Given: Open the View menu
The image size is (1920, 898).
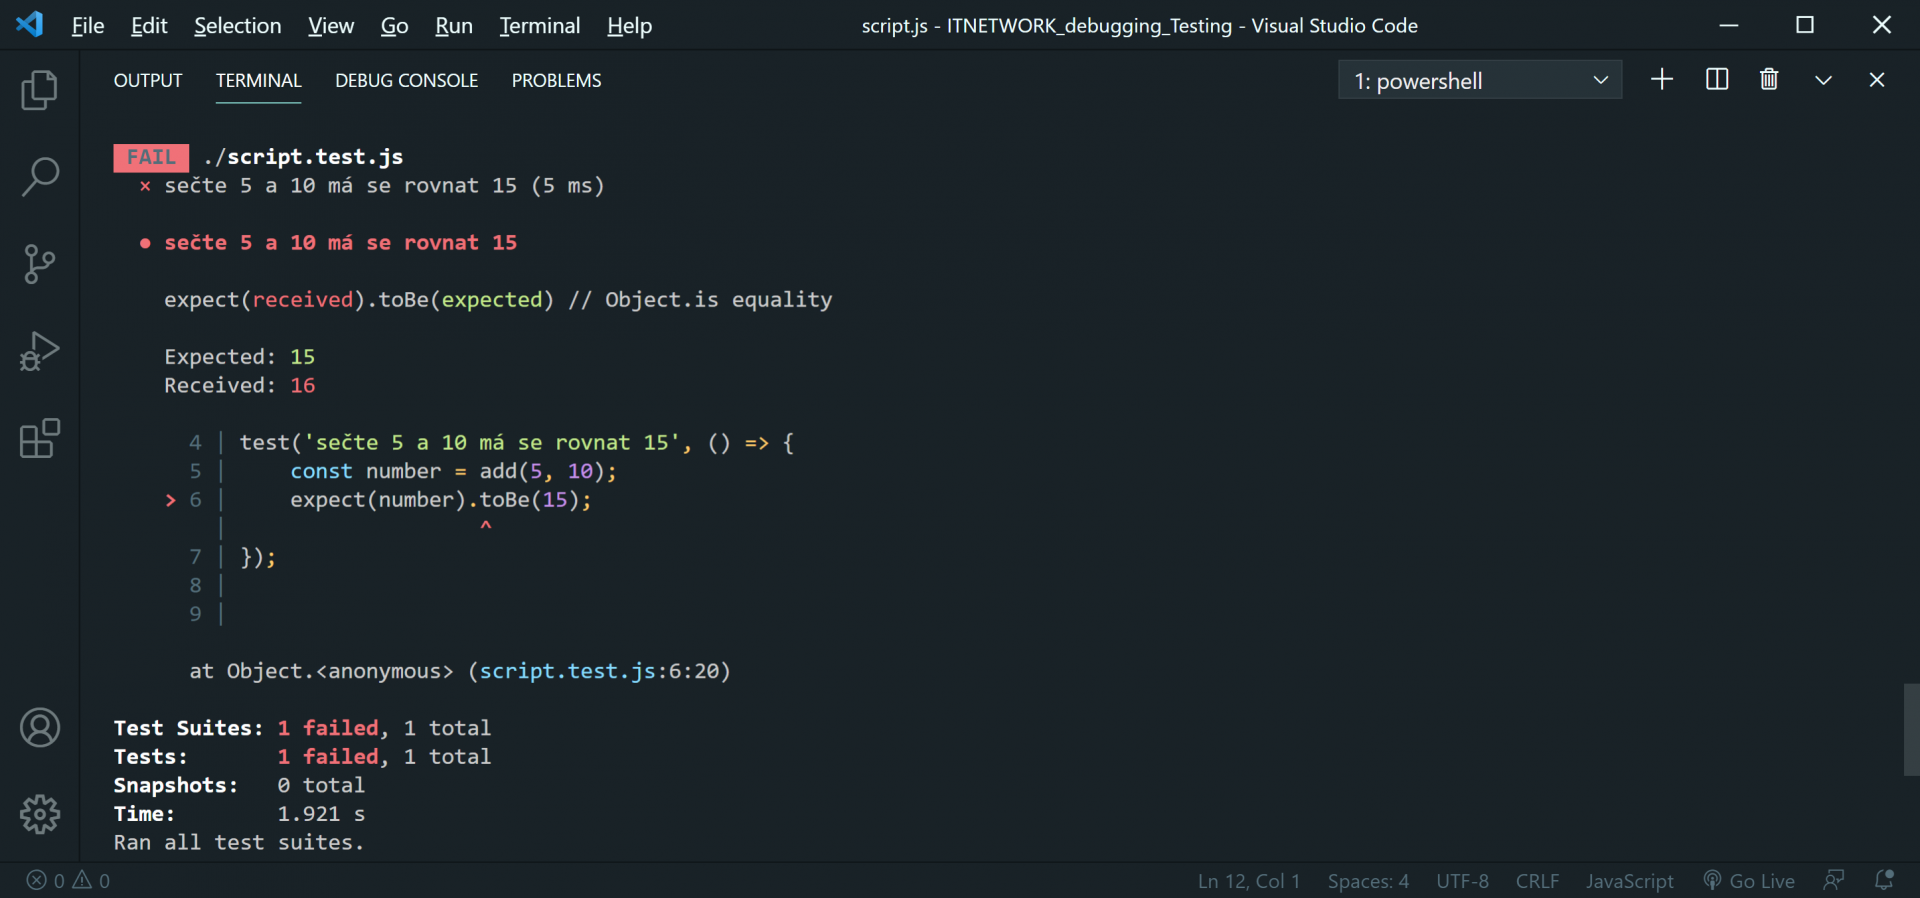Looking at the screenshot, I should (331, 25).
